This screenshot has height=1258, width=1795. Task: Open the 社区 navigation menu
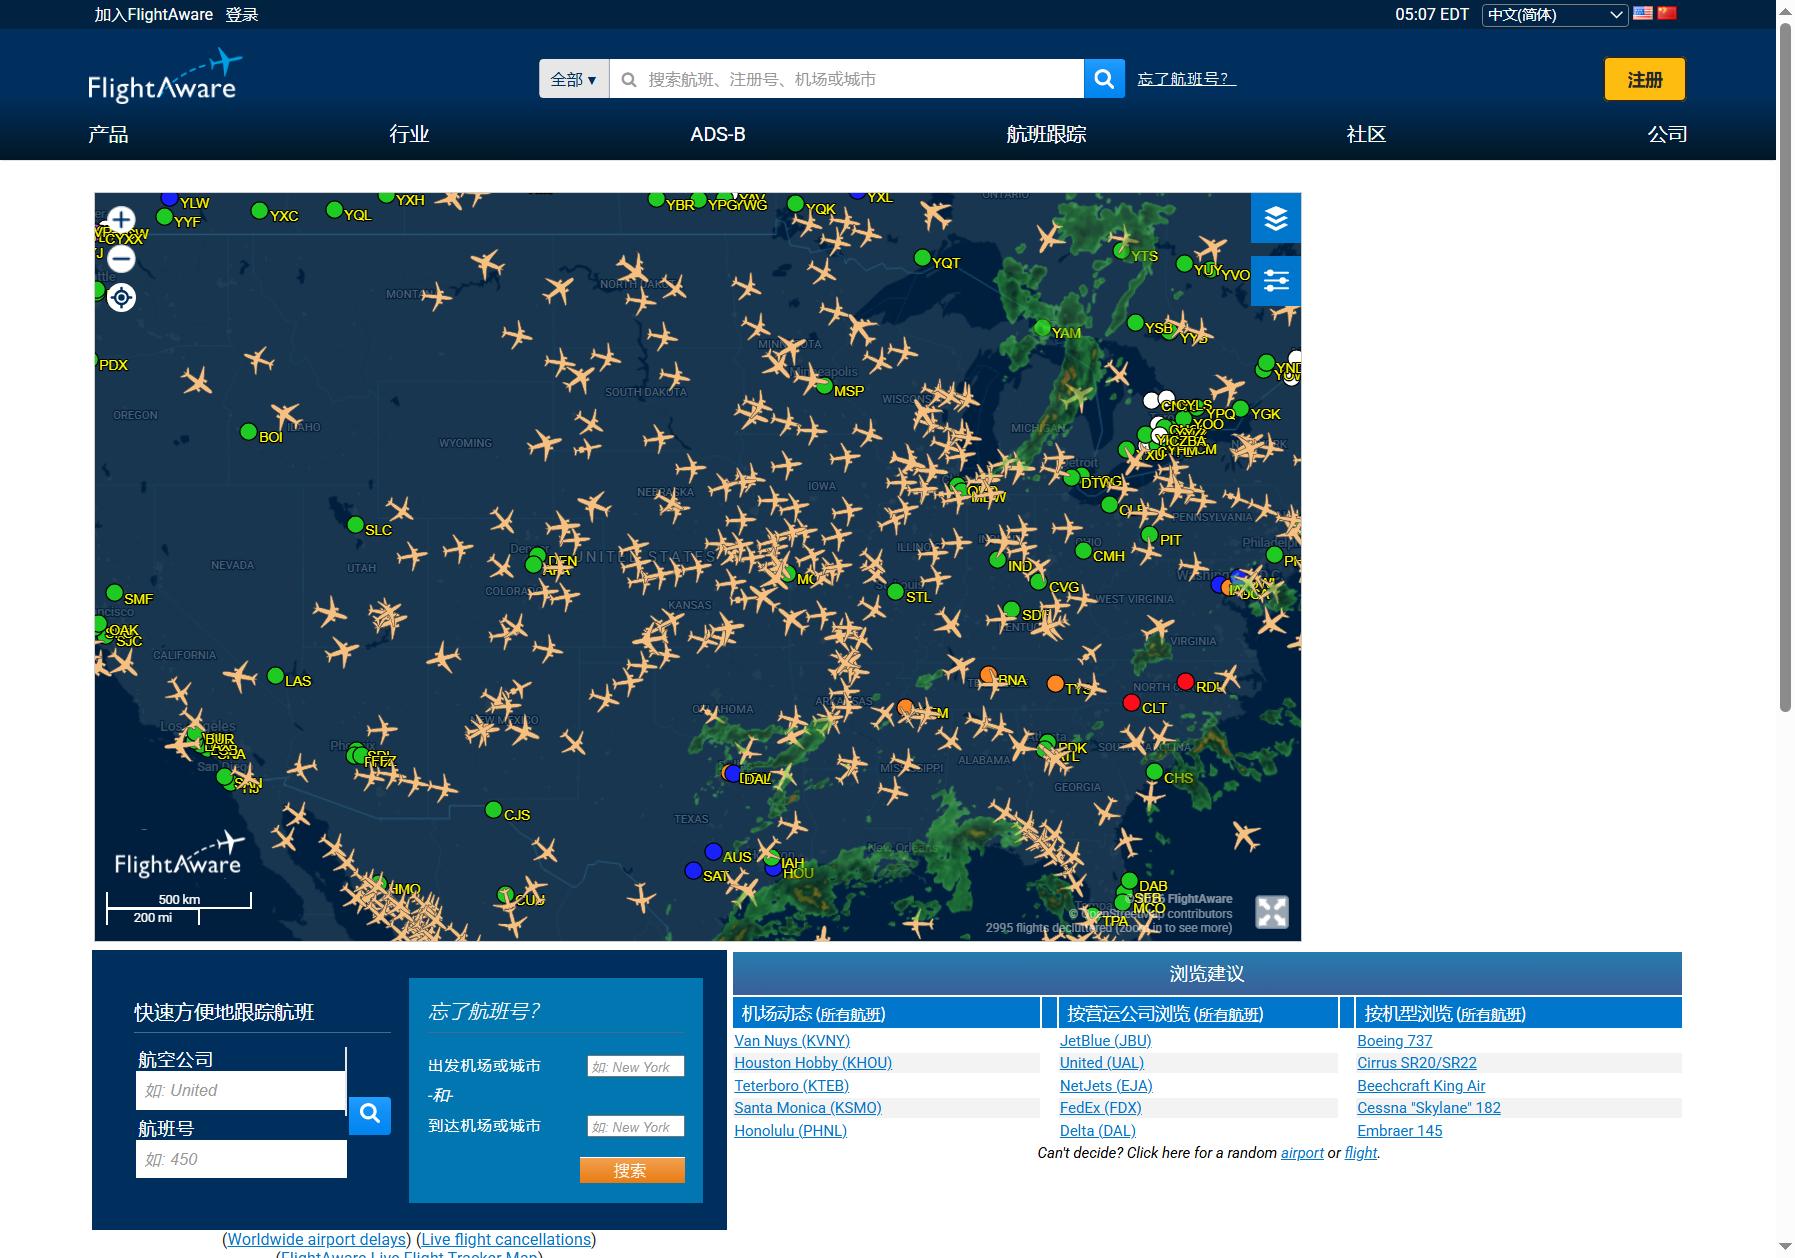tap(1366, 134)
